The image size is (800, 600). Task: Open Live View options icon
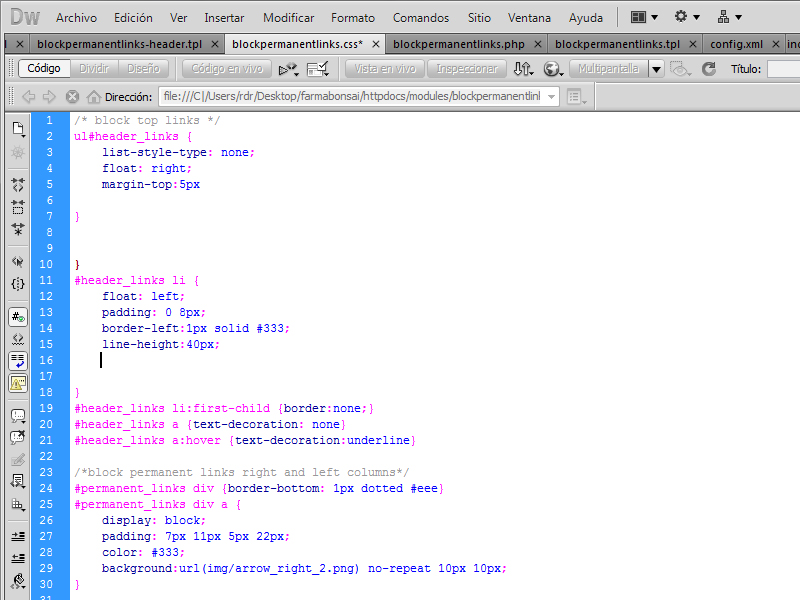pyautogui.click(x=577, y=96)
